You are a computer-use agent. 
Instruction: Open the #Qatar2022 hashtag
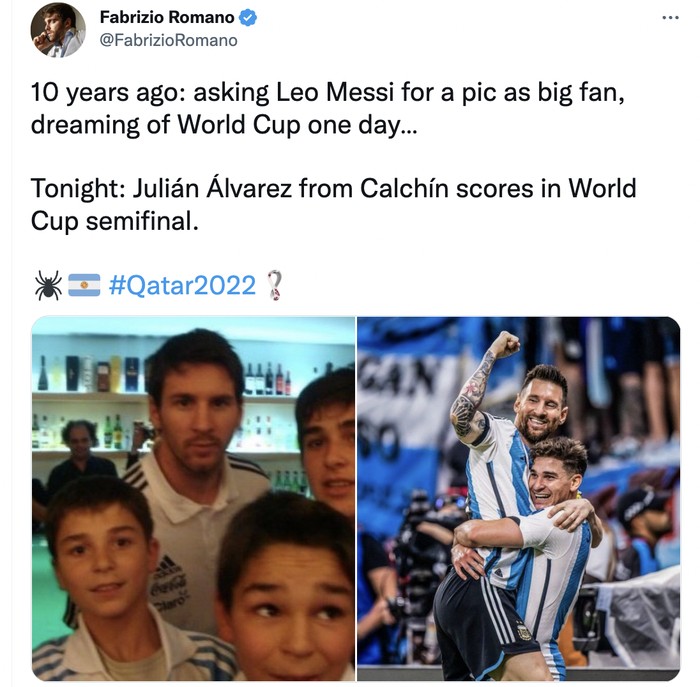pyautogui.click(x=182, y=285)
